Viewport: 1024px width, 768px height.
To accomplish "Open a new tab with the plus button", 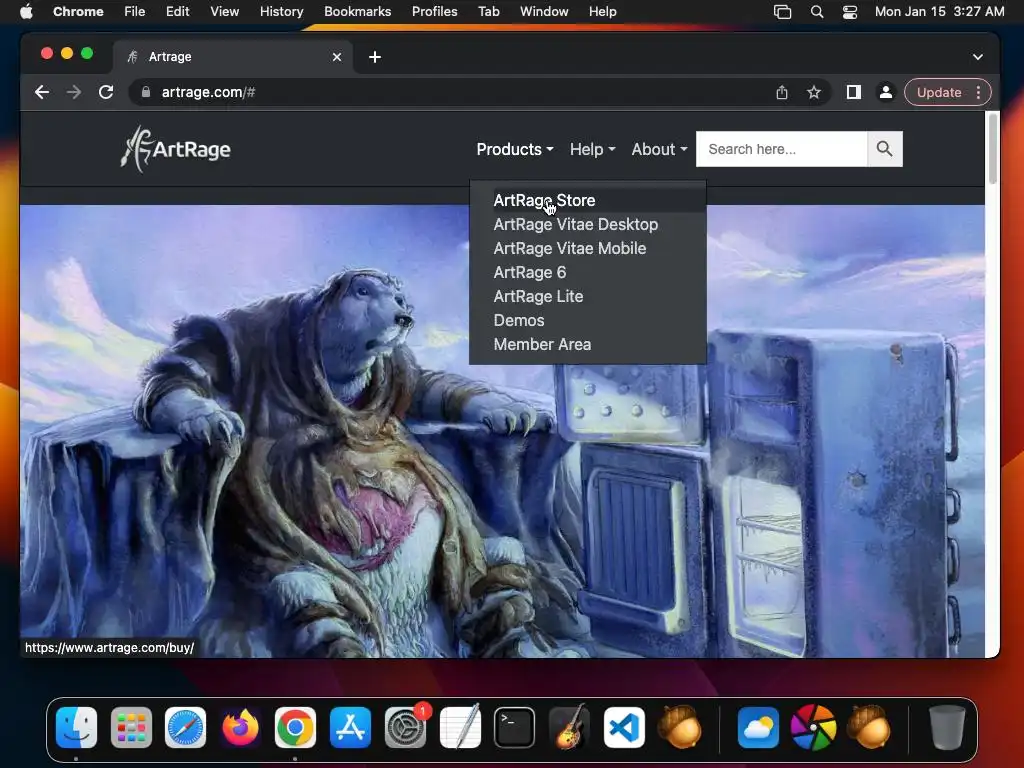I will point(375,57).
